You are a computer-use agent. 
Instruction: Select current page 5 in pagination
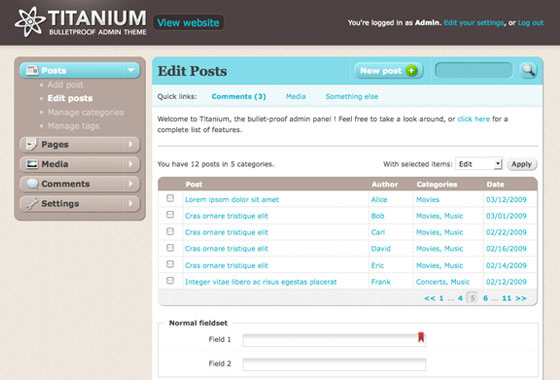click(472, 298)
